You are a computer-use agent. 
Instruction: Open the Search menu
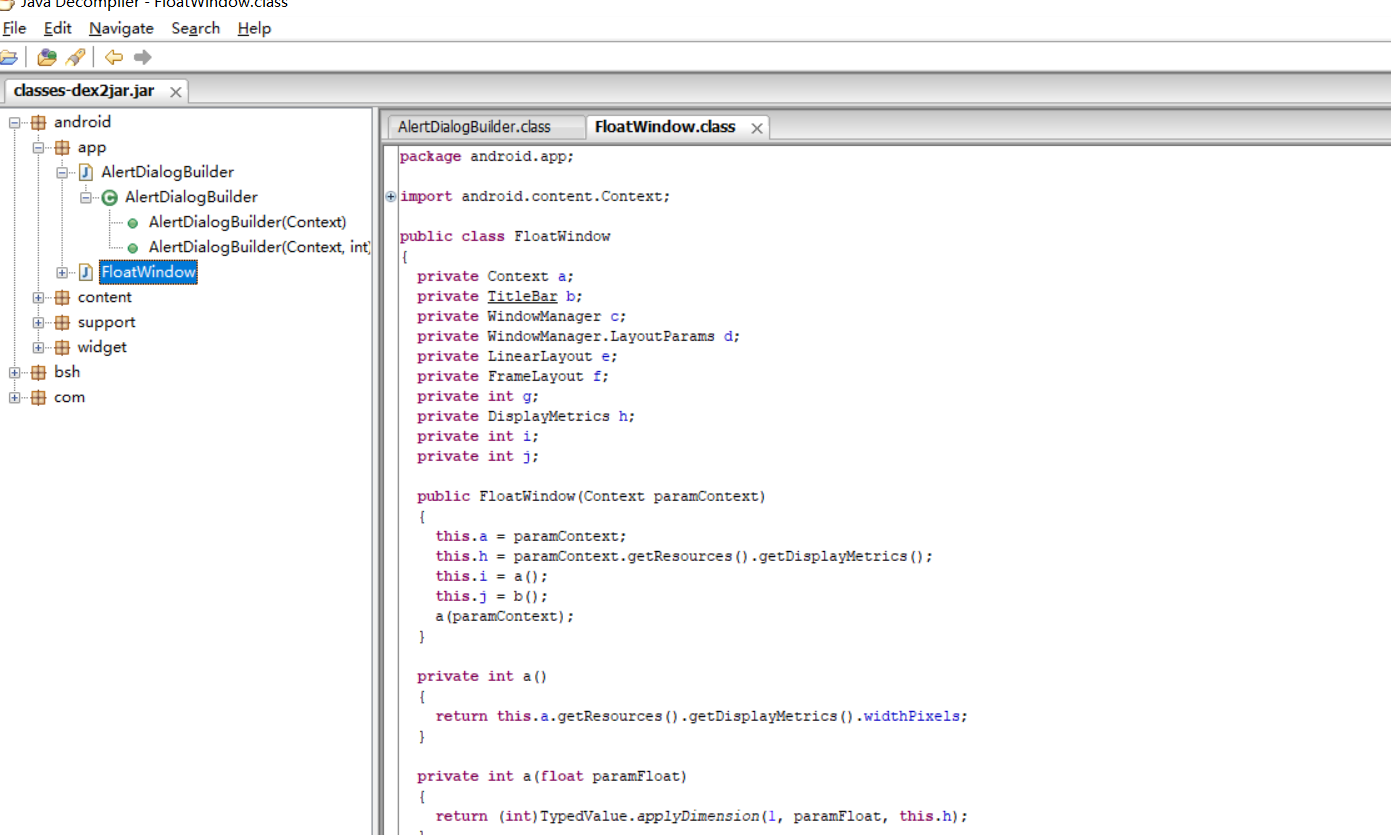(195, 28)
